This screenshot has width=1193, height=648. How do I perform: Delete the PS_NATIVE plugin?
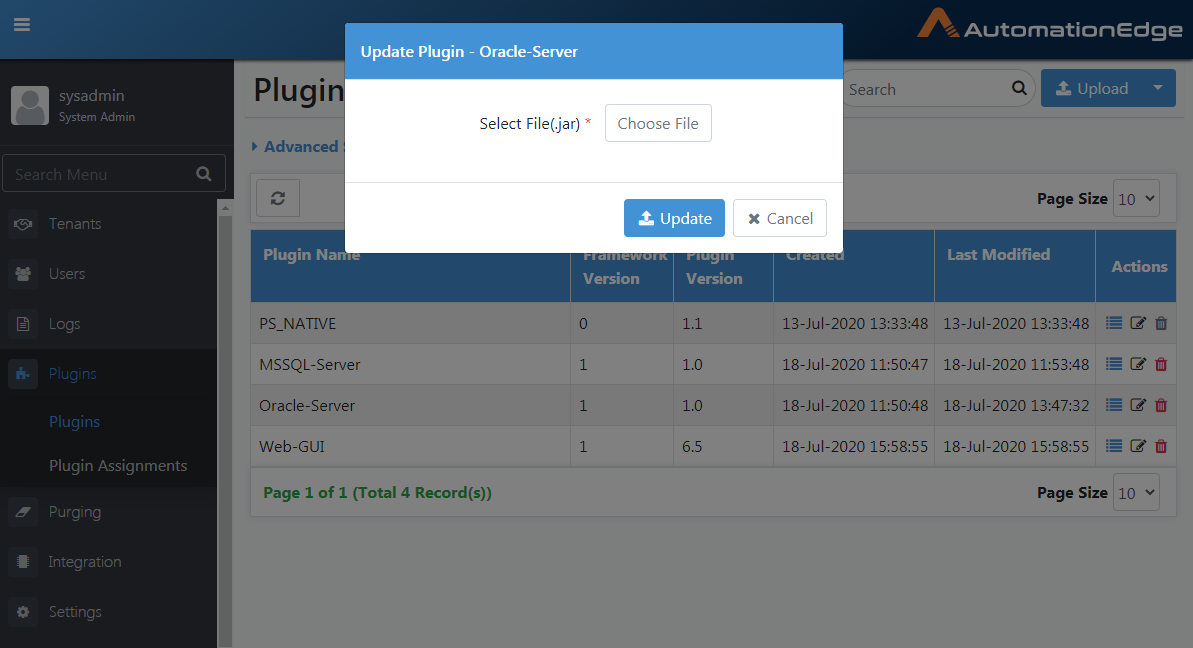(x=1161, y=323)
